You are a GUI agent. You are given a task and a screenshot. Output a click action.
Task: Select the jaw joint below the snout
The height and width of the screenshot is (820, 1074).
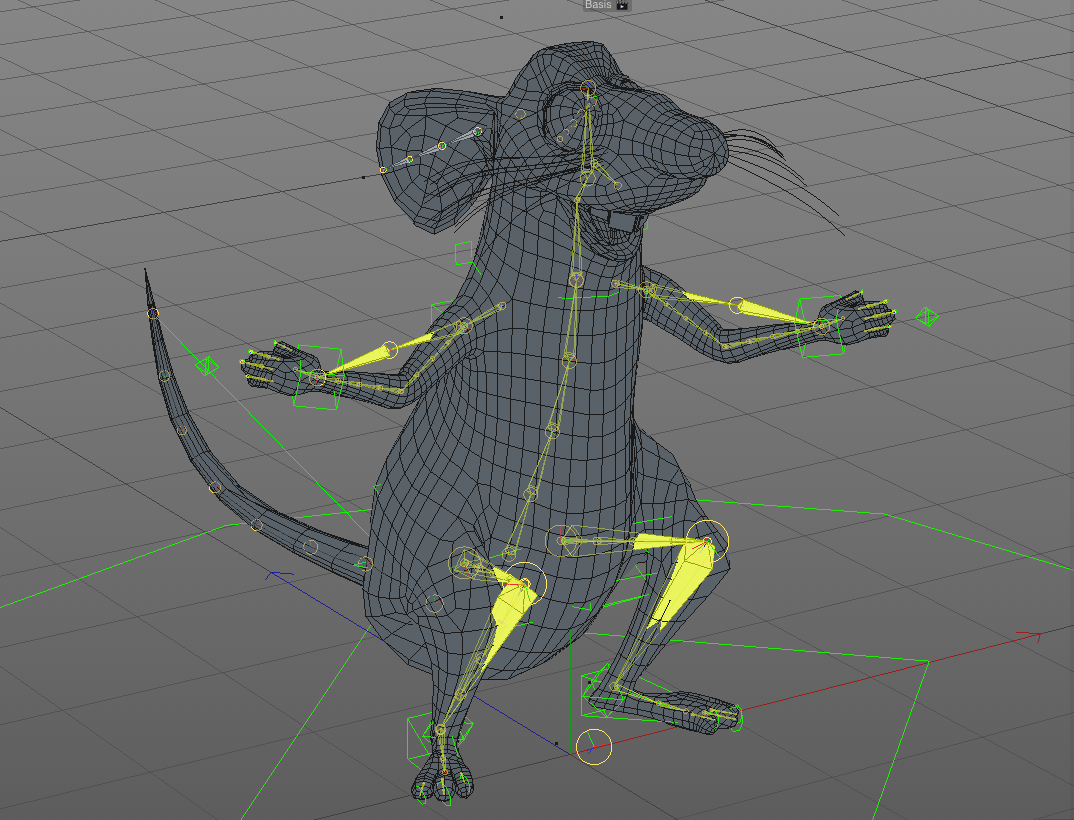618,186
